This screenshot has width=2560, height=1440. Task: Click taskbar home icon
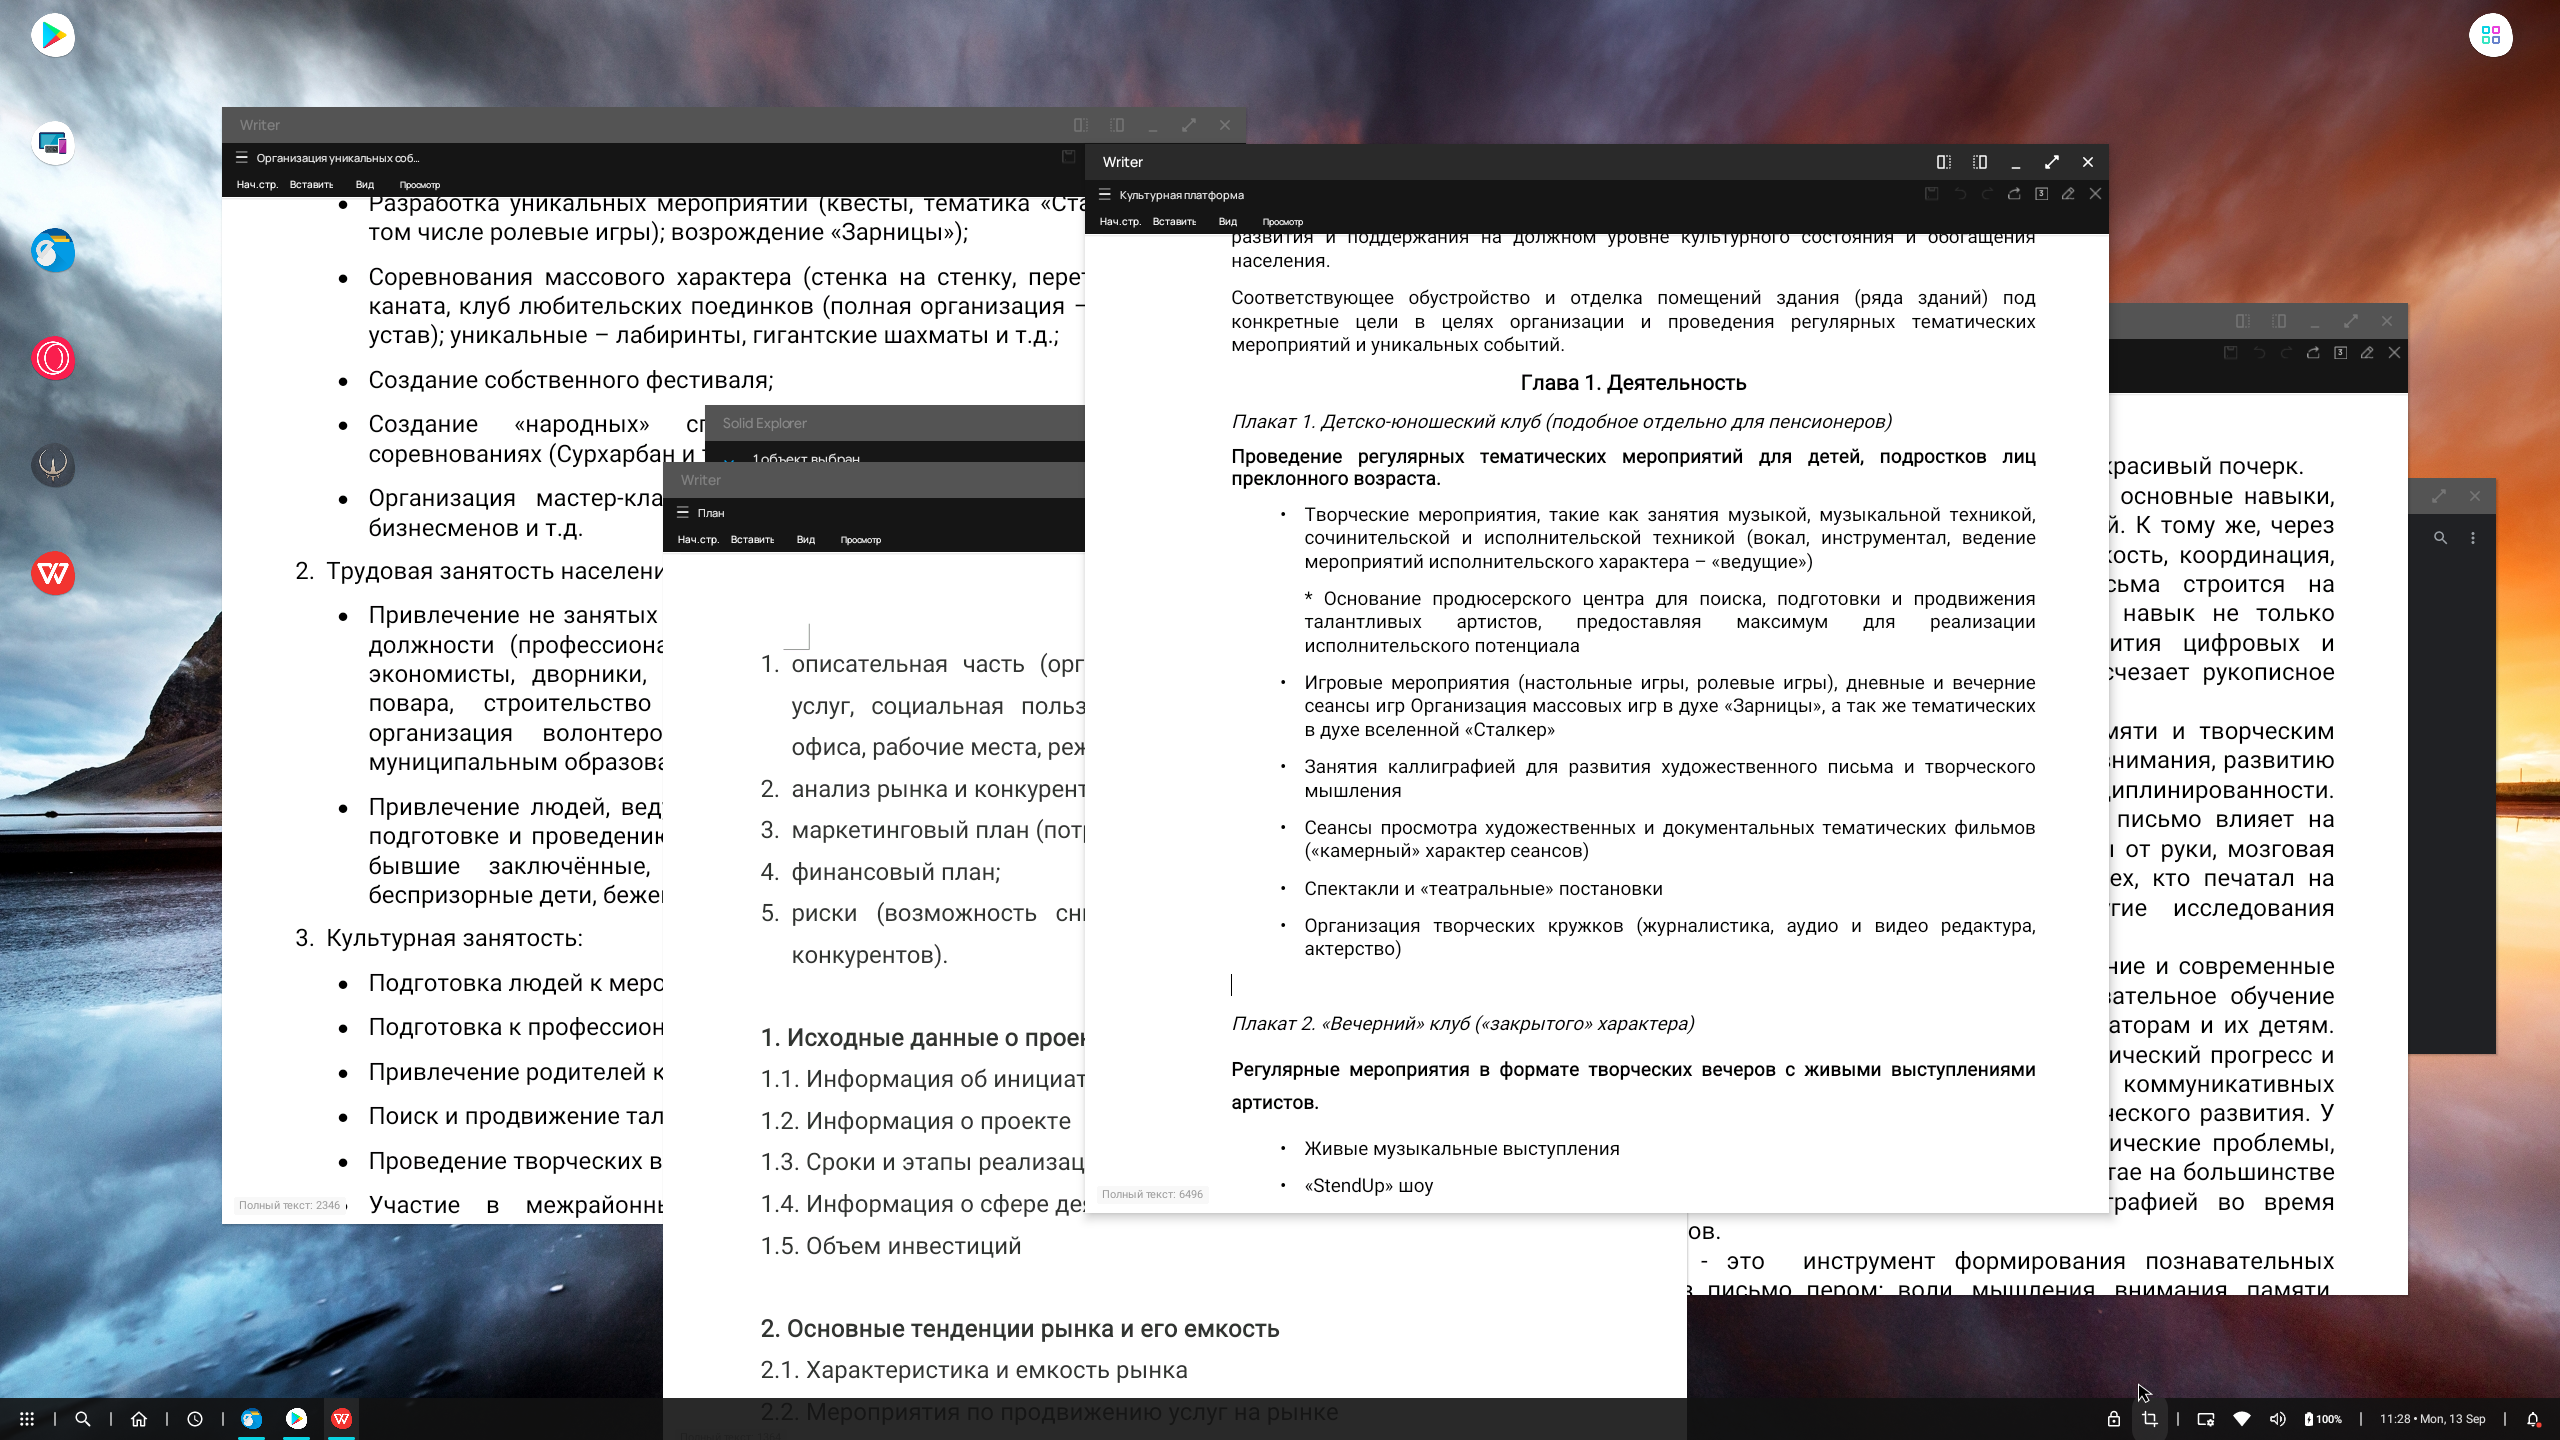tap(139, 1419)
